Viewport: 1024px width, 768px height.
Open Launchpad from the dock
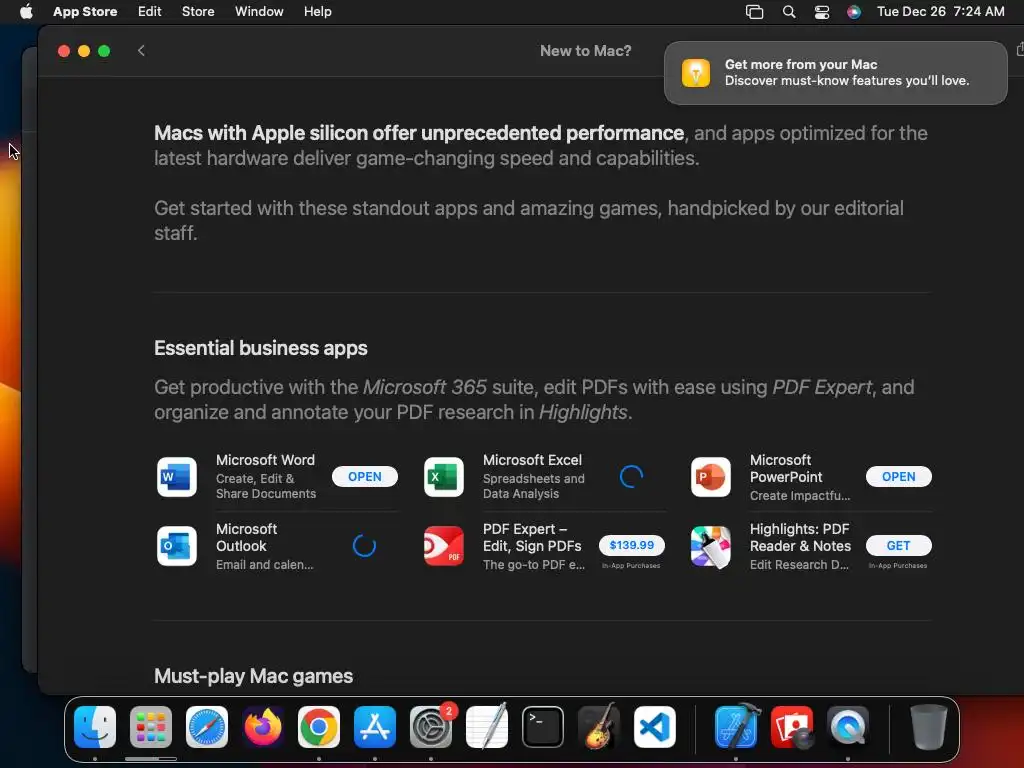coord(151,727)
